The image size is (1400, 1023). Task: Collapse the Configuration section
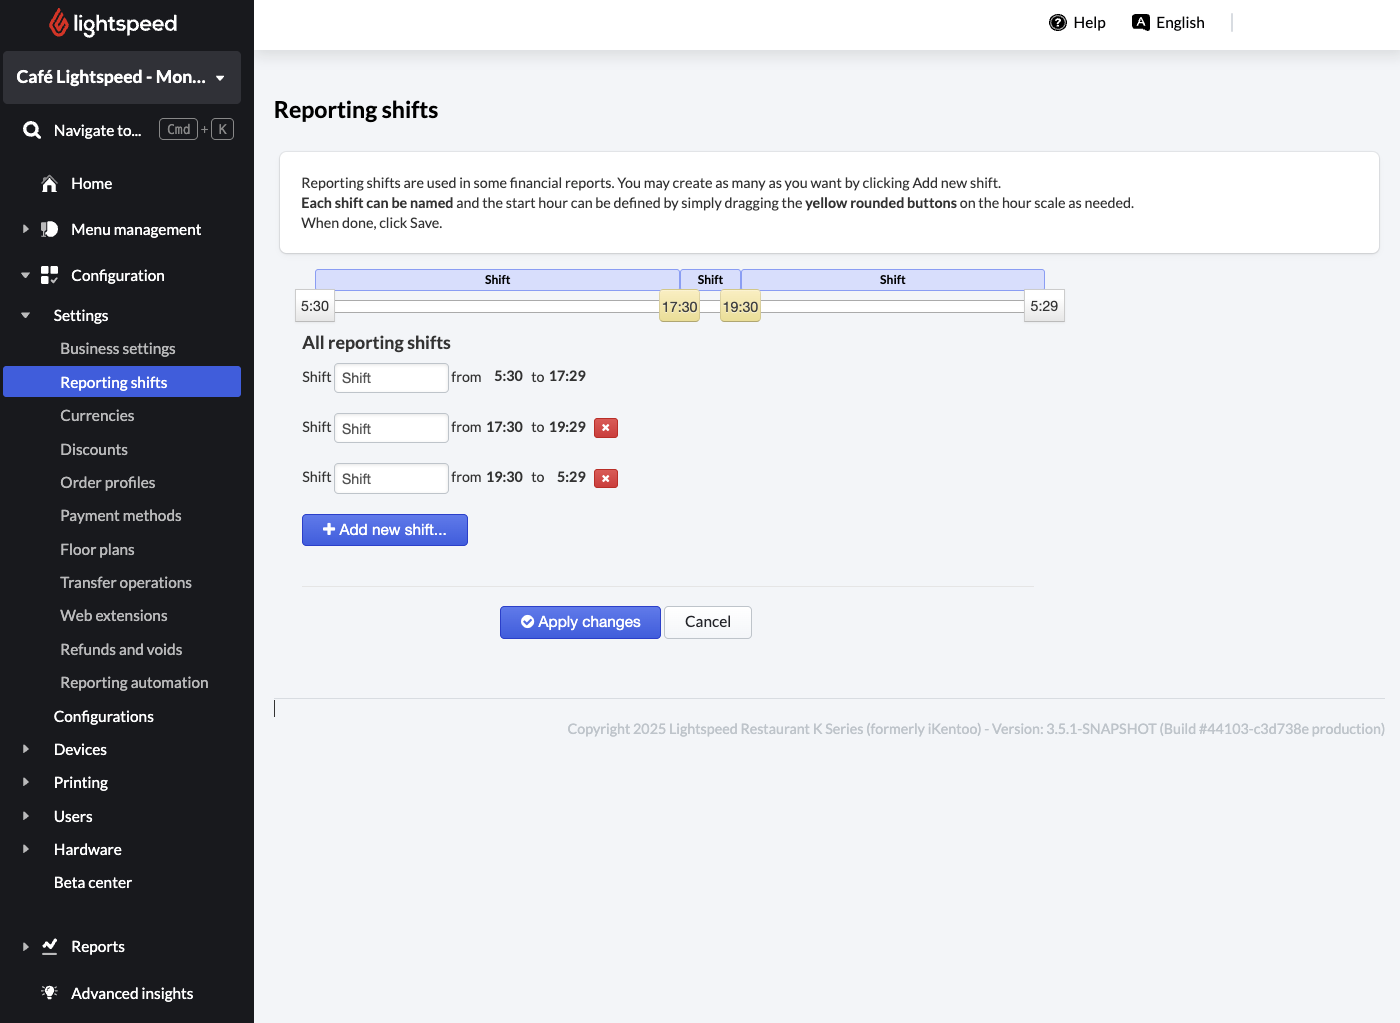coord(26,276)
